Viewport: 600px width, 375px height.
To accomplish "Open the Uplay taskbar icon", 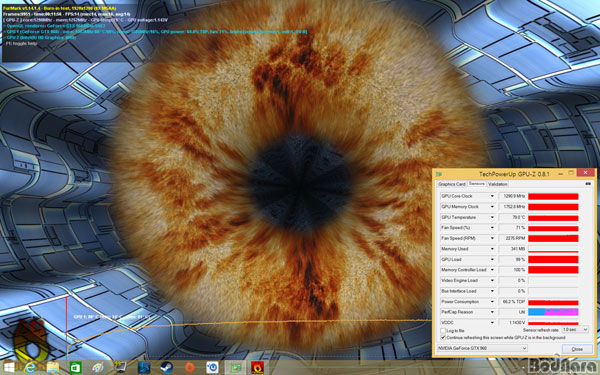I will click(212, 368).
